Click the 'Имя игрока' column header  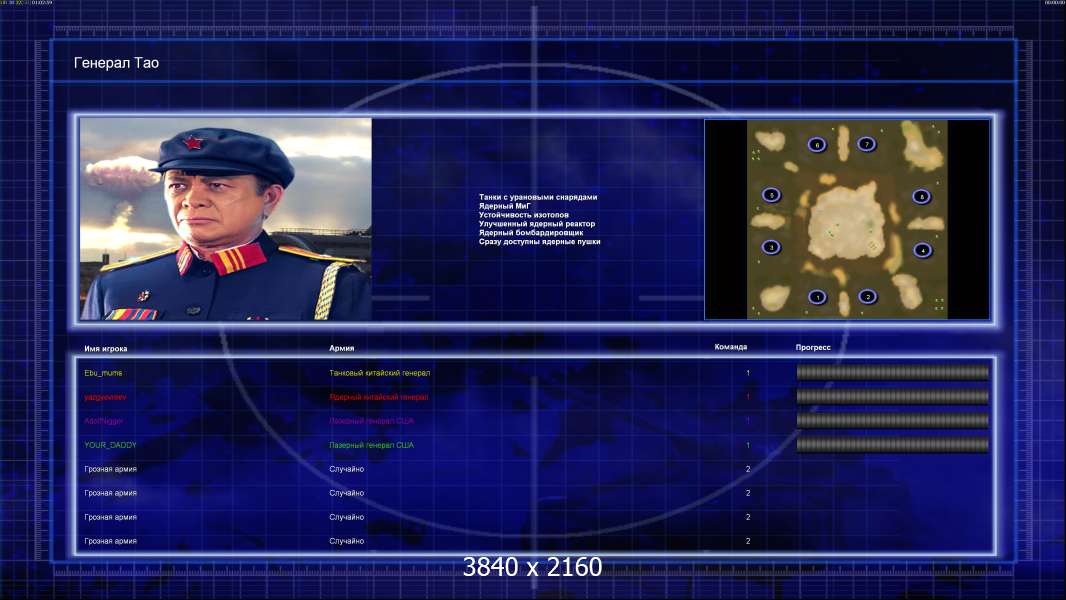(105, 349)
